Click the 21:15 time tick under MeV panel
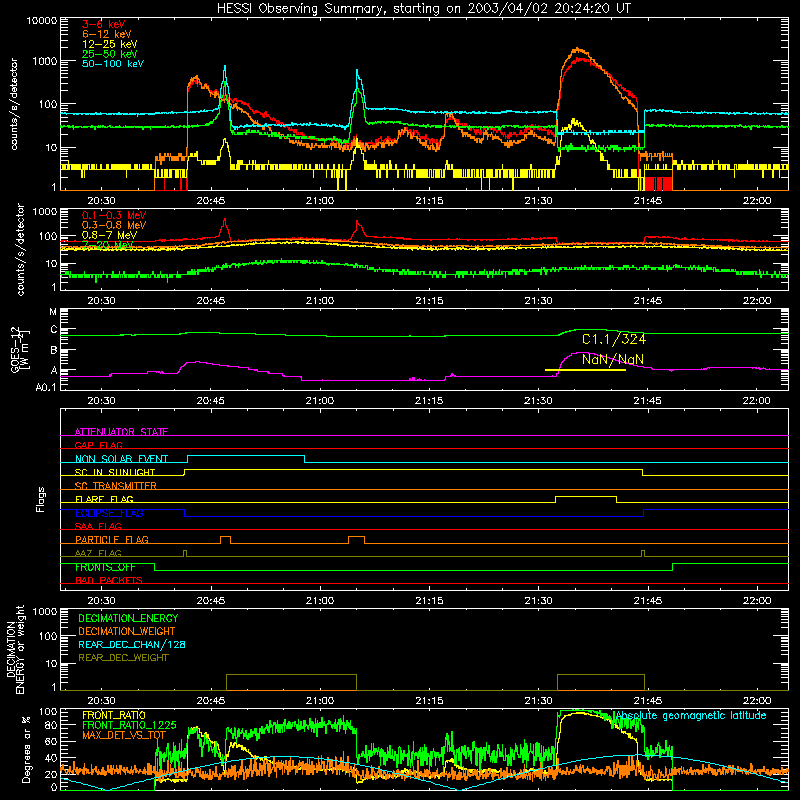This screenshot has height=800, width=800. coord(429,301)
